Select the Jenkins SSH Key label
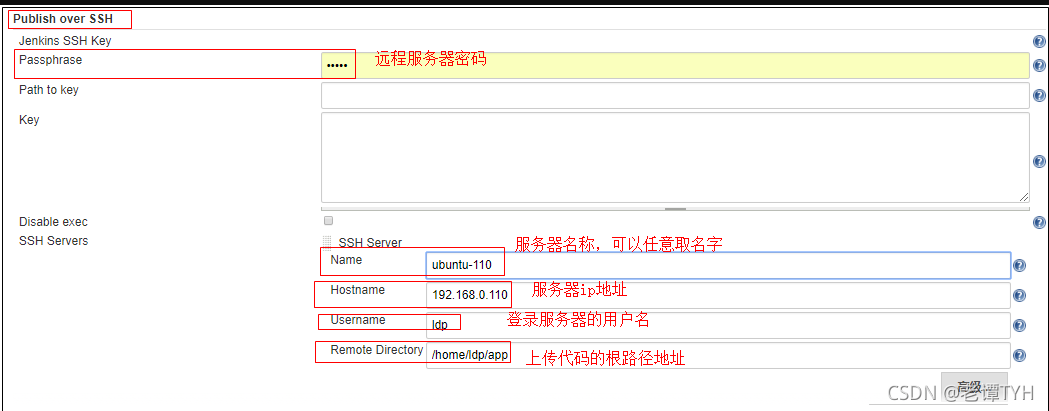This screenshot has width=1049, height=411. click(65, 41)
